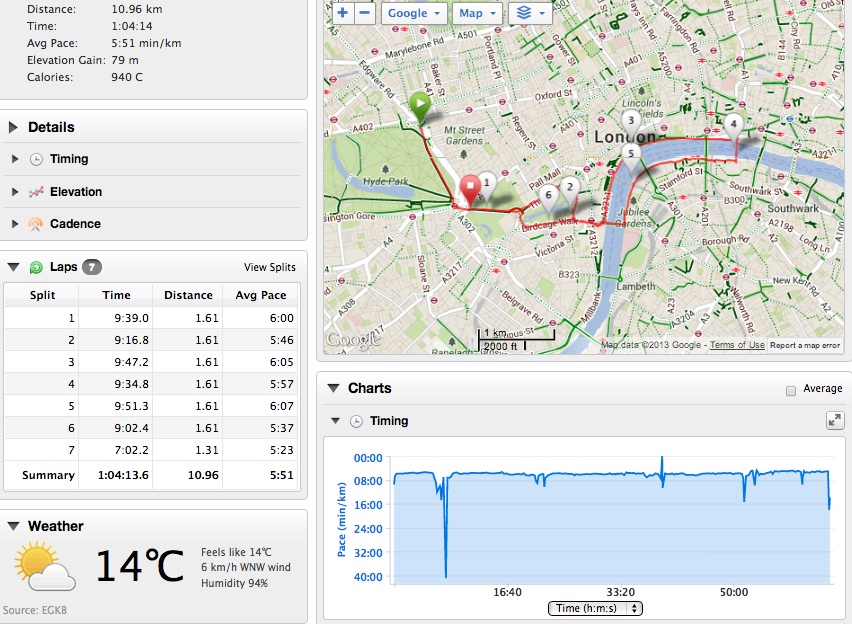This screenshot has width=852, height=624.
Task: Collapse the Weather panel triangle
Action: tap(12, 526)
